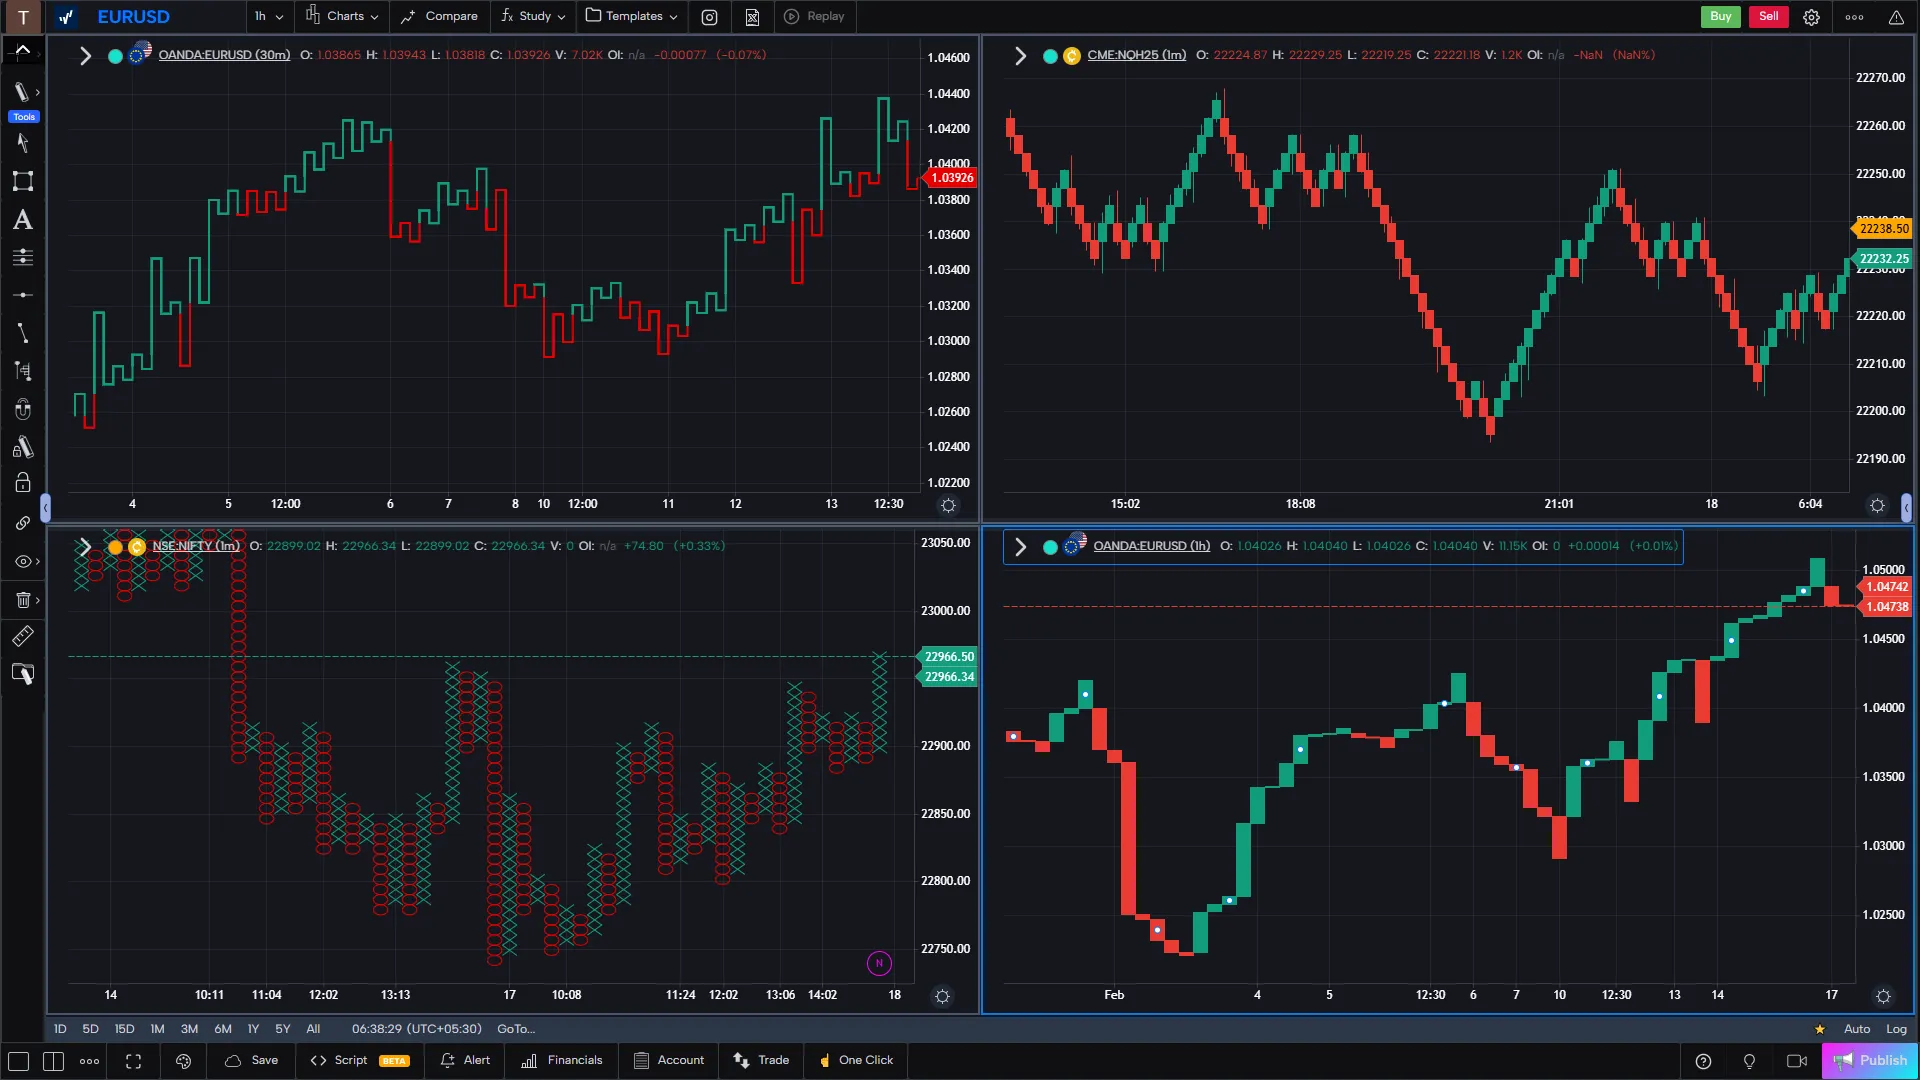Screen dimensions: 1920x1080
Task: Take a chart snapshot with the camera icon
Action: [x=709, y=16]
